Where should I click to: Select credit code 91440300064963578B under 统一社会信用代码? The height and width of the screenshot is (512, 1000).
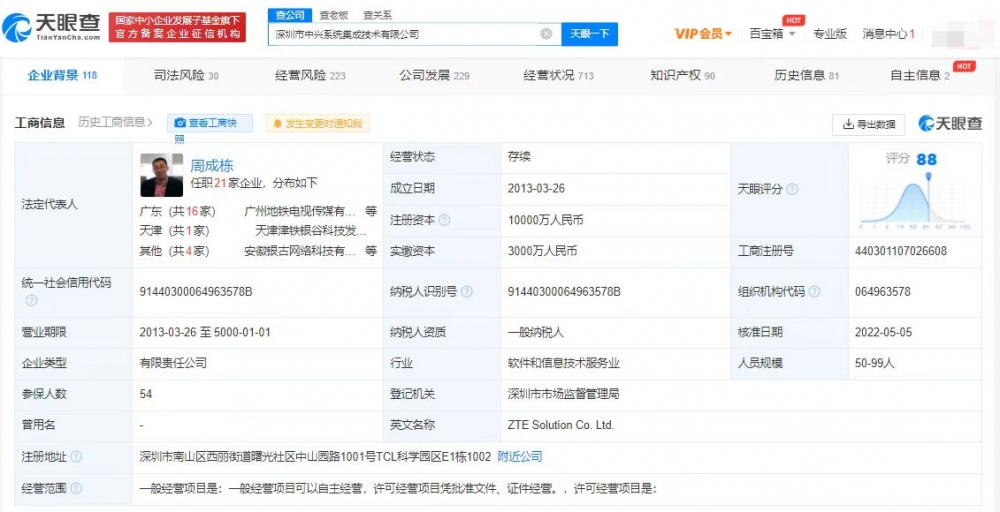coord(196,291)
